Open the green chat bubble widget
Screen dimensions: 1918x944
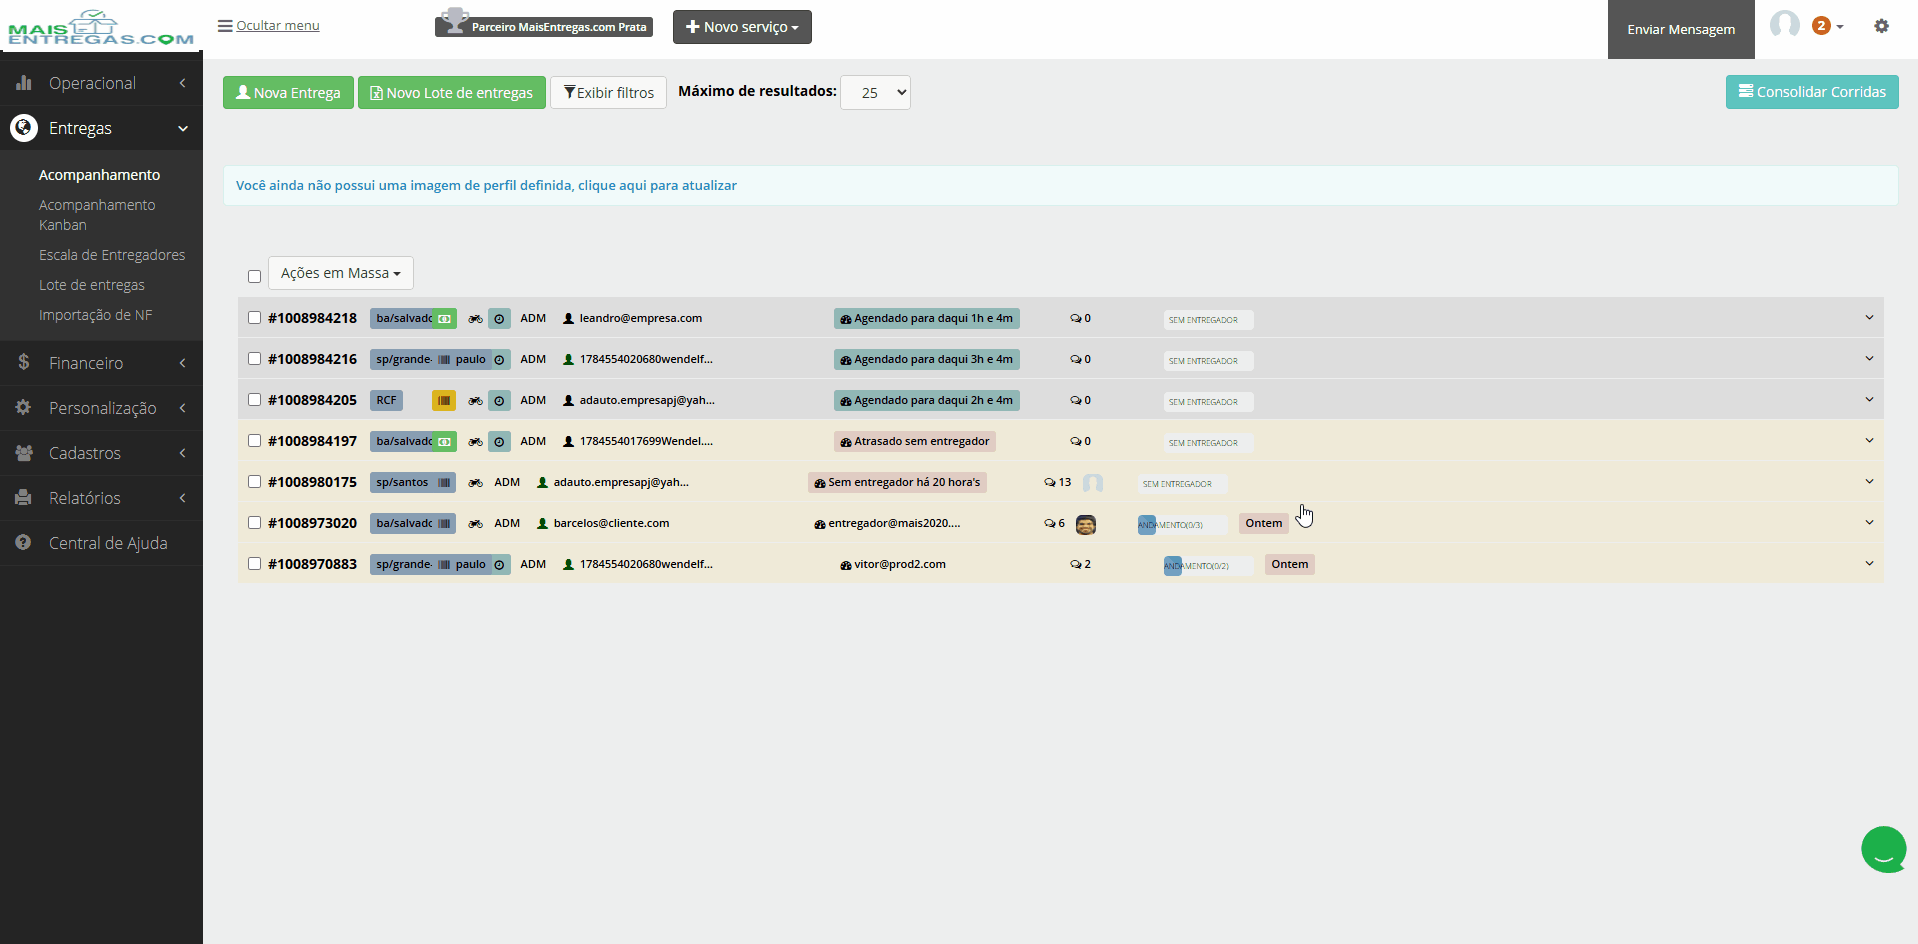point(1883,849)
